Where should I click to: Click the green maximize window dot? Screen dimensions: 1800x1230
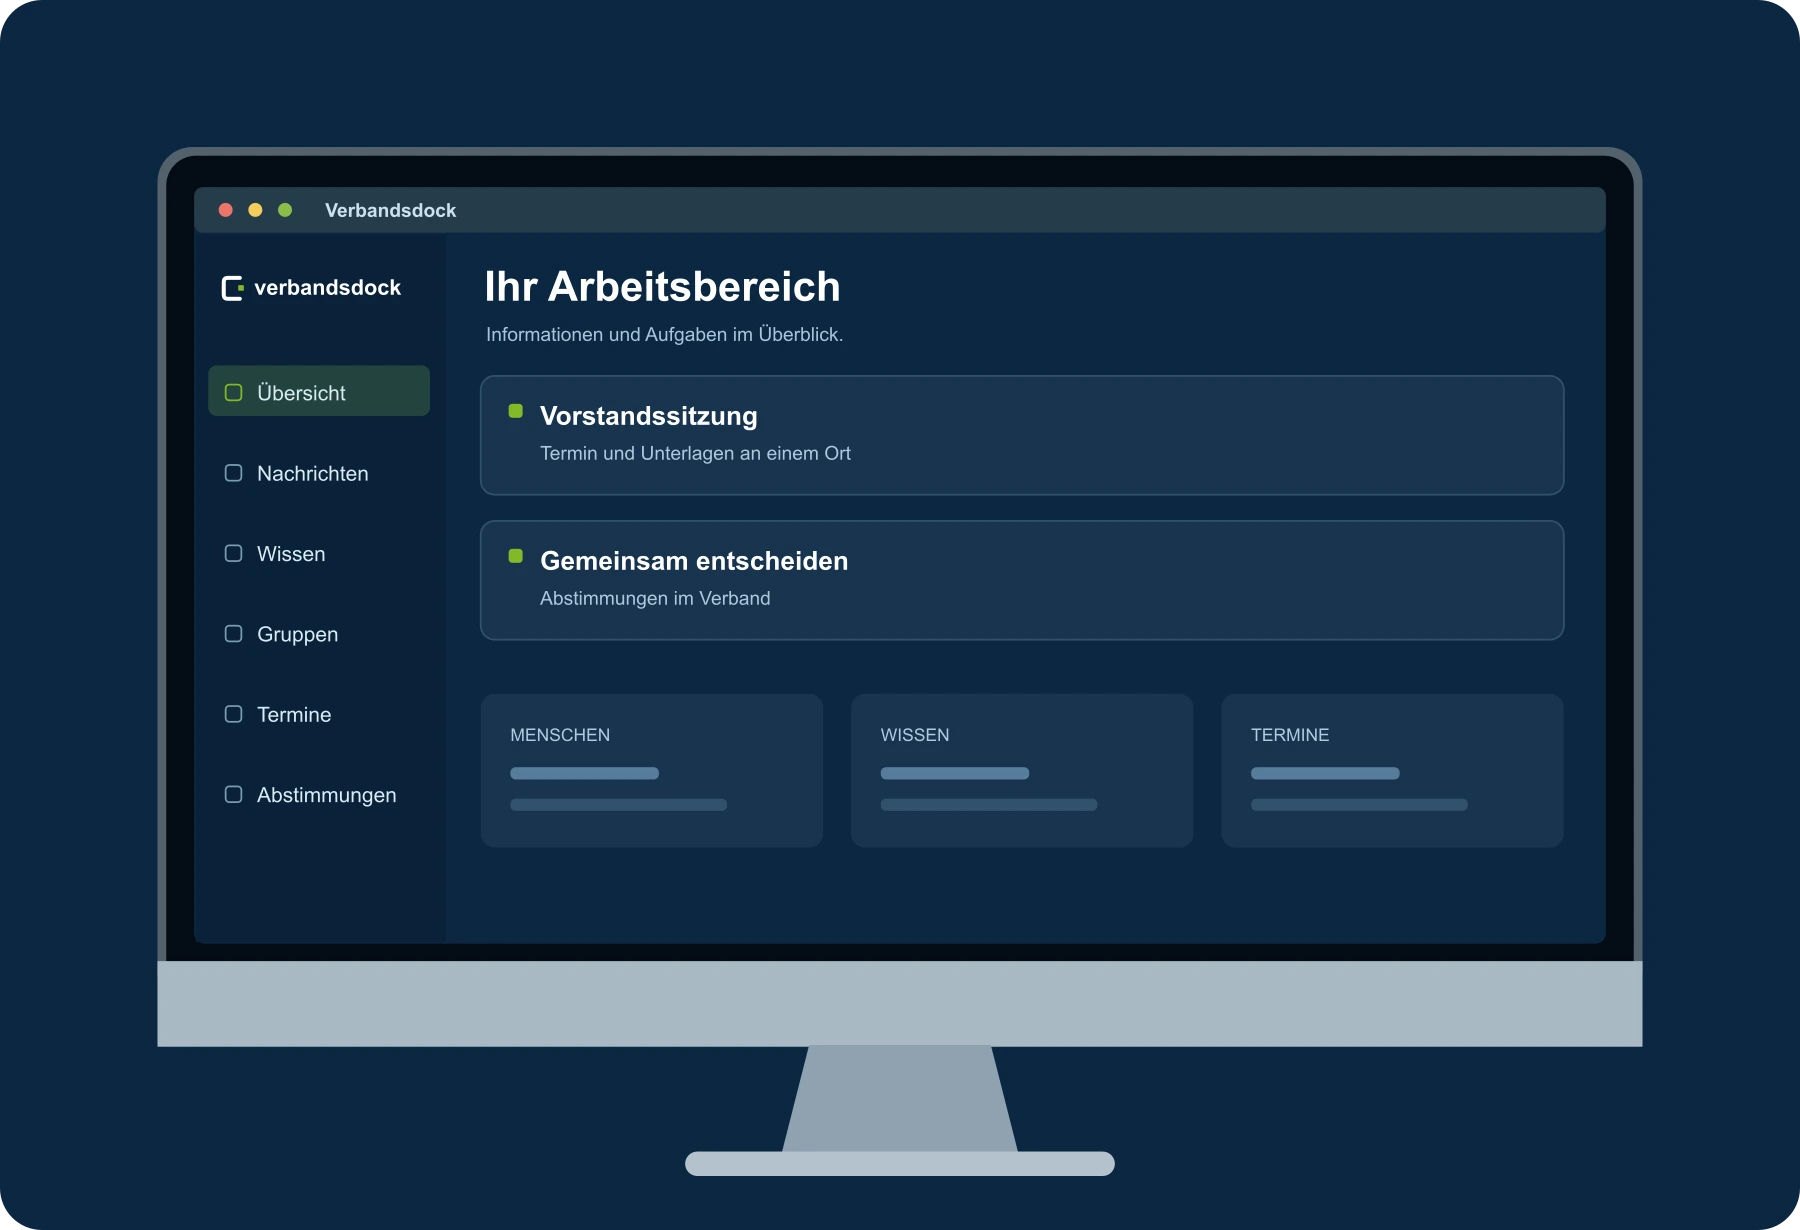tap(285, 210)
